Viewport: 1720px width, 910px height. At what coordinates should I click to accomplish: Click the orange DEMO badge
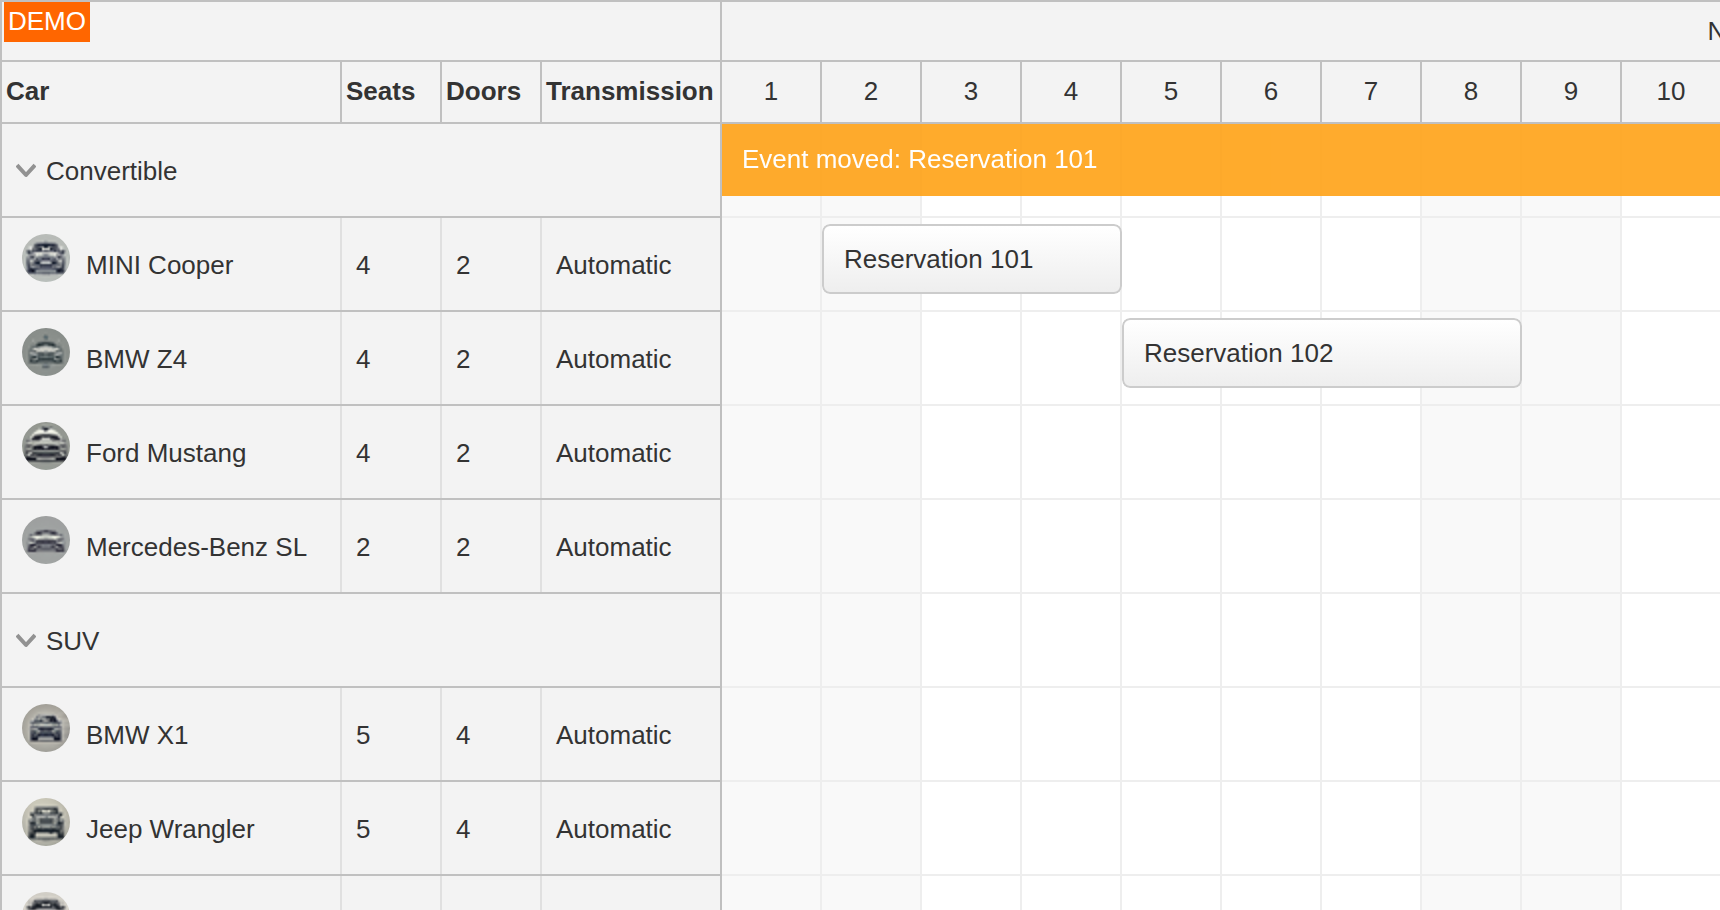[47, 22]
